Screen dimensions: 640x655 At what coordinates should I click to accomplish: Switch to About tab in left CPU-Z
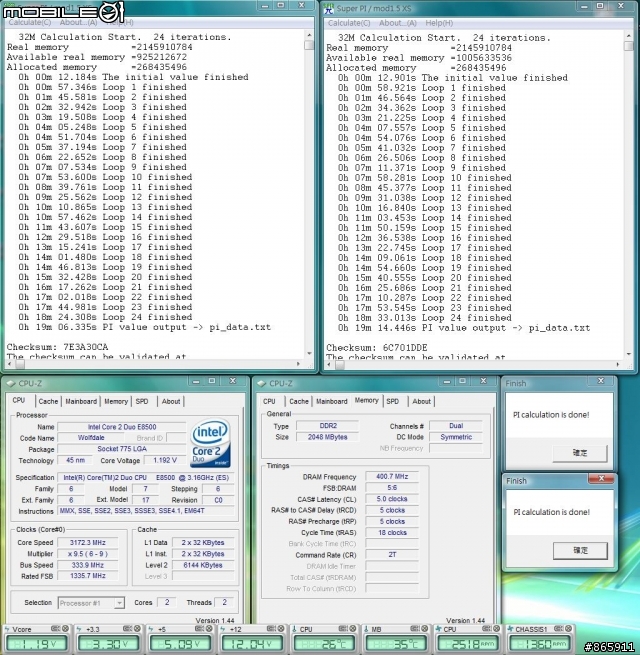(171, 401)
